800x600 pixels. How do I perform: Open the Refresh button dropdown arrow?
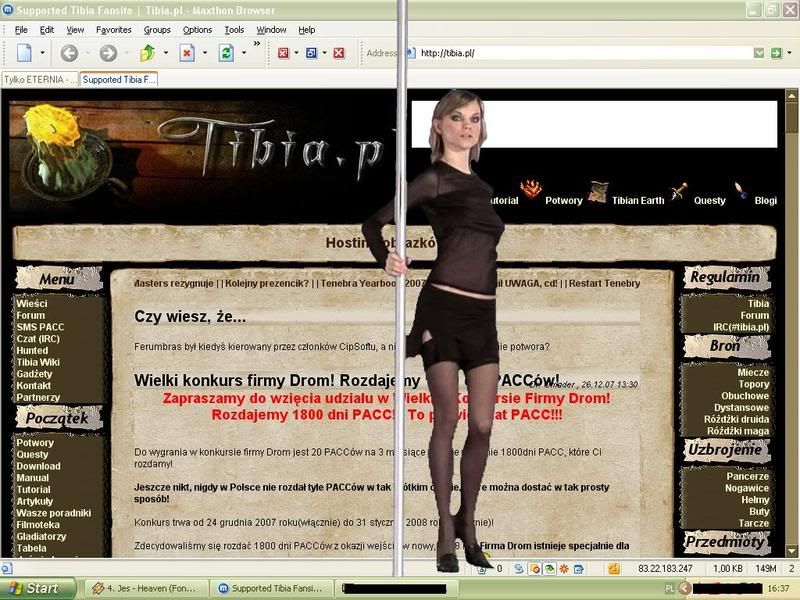click(244, 53)
